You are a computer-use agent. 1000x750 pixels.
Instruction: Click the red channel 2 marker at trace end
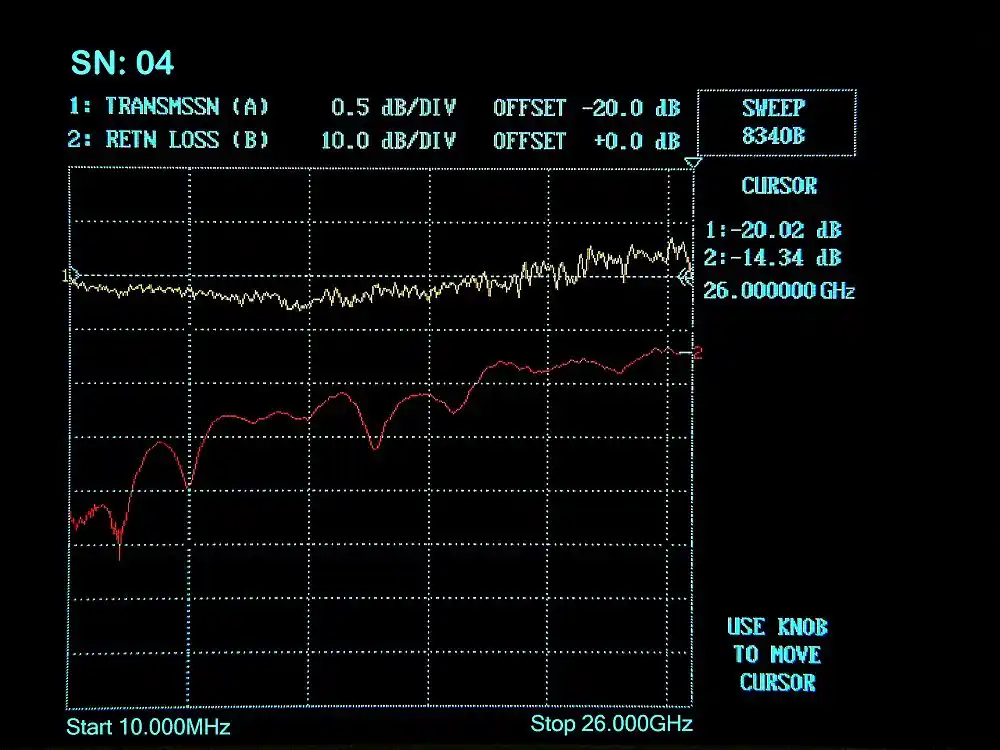696,352
